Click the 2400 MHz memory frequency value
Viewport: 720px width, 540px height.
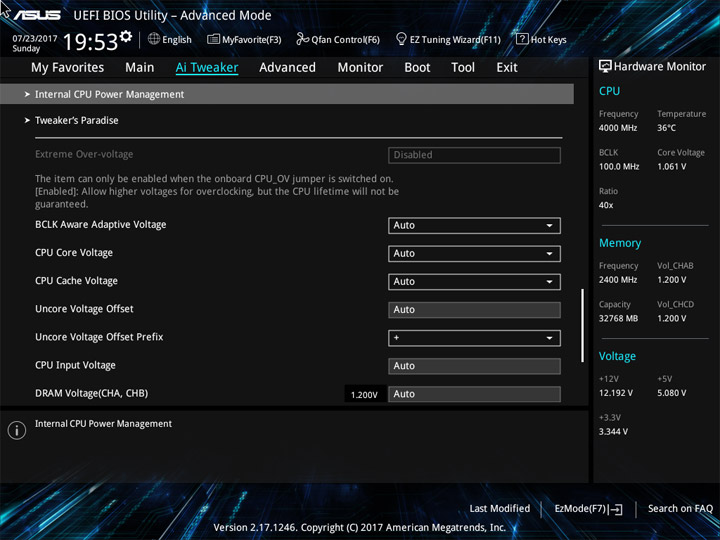618,279
